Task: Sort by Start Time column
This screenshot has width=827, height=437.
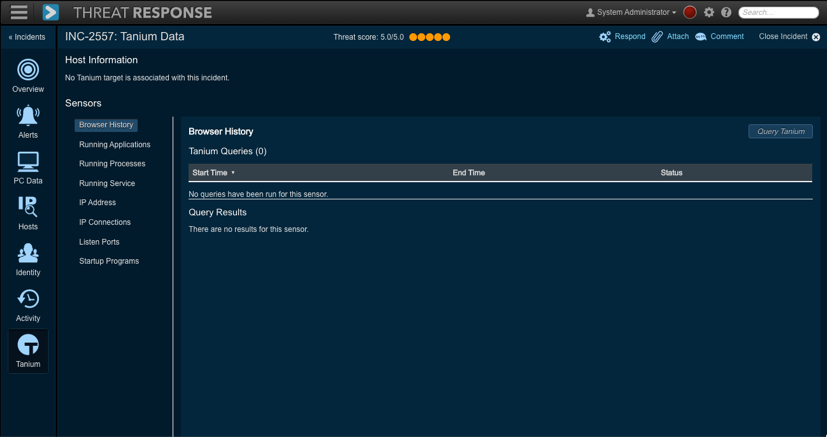Action: 212,173
